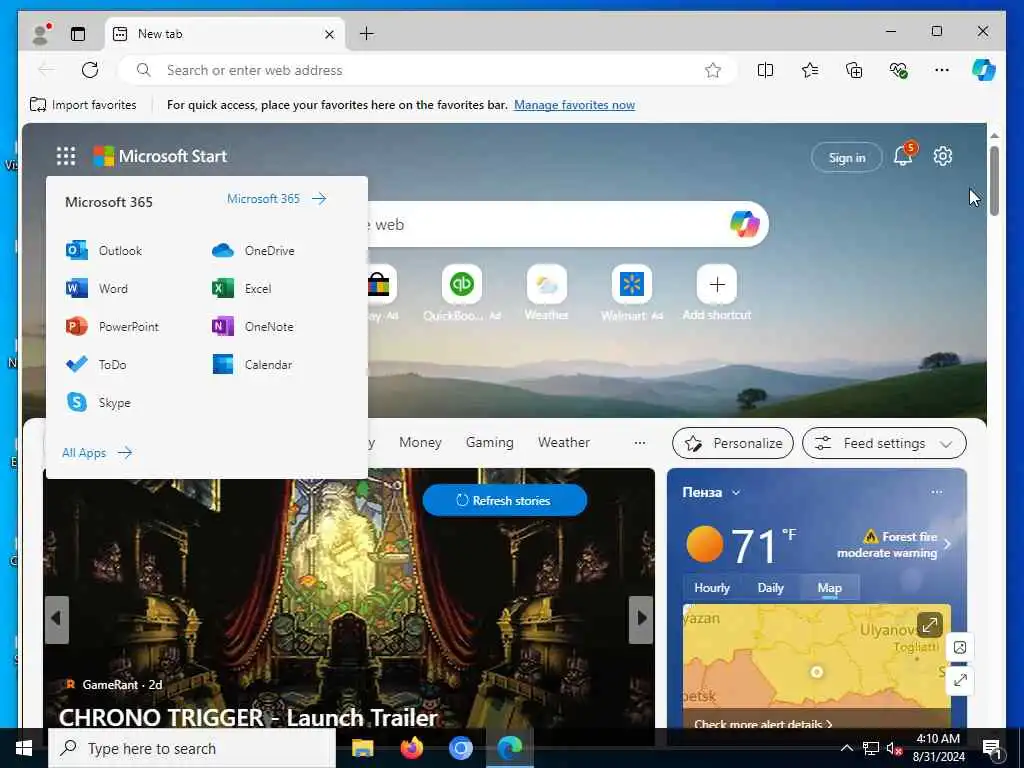The image size is (1024, 768).
Task: Open Settings and more menu
Action: [942, 70]
